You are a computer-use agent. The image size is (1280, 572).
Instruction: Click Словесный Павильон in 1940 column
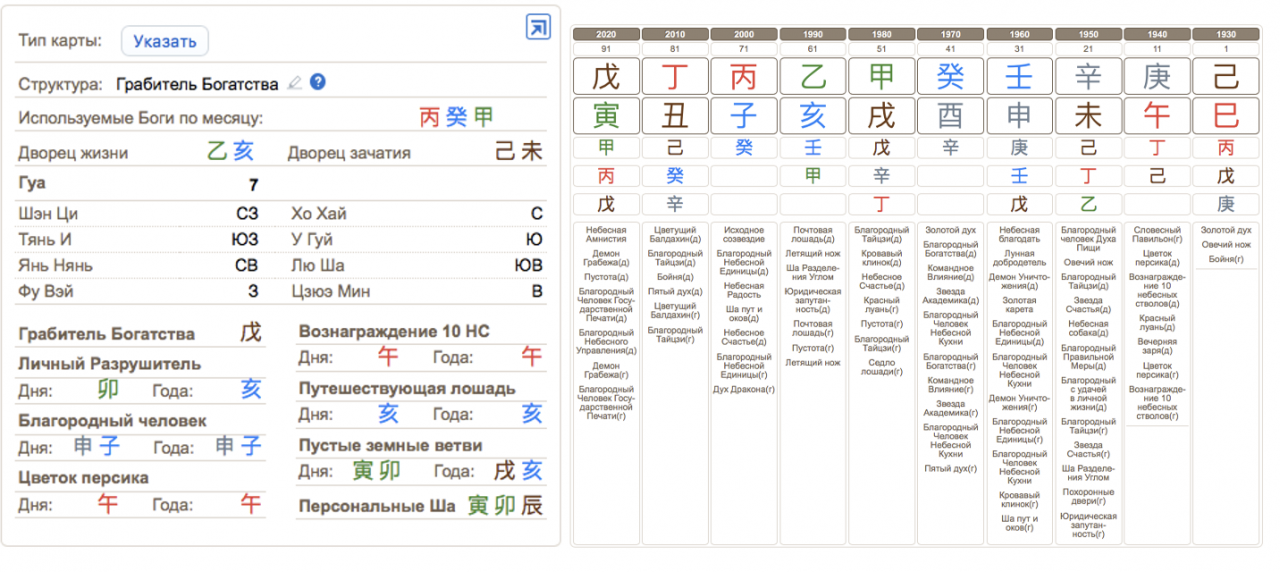coord(1157,234)
